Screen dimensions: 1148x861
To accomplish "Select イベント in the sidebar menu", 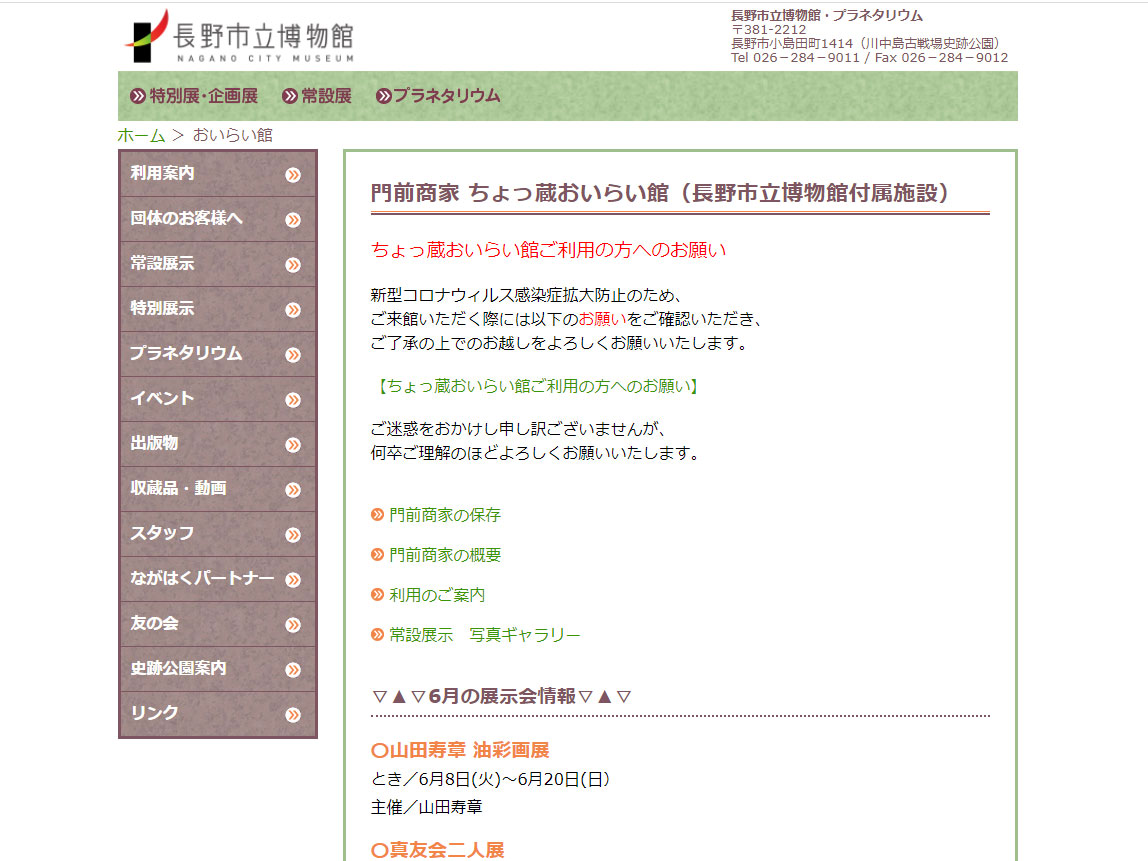I will point(217,399).
